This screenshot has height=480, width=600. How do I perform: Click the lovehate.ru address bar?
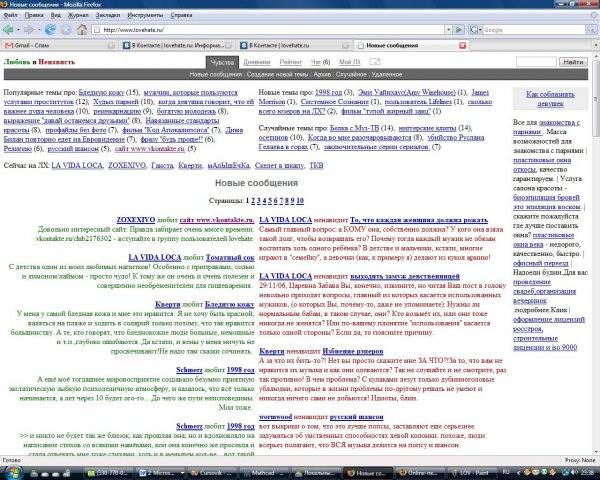[x=260, y=30]
